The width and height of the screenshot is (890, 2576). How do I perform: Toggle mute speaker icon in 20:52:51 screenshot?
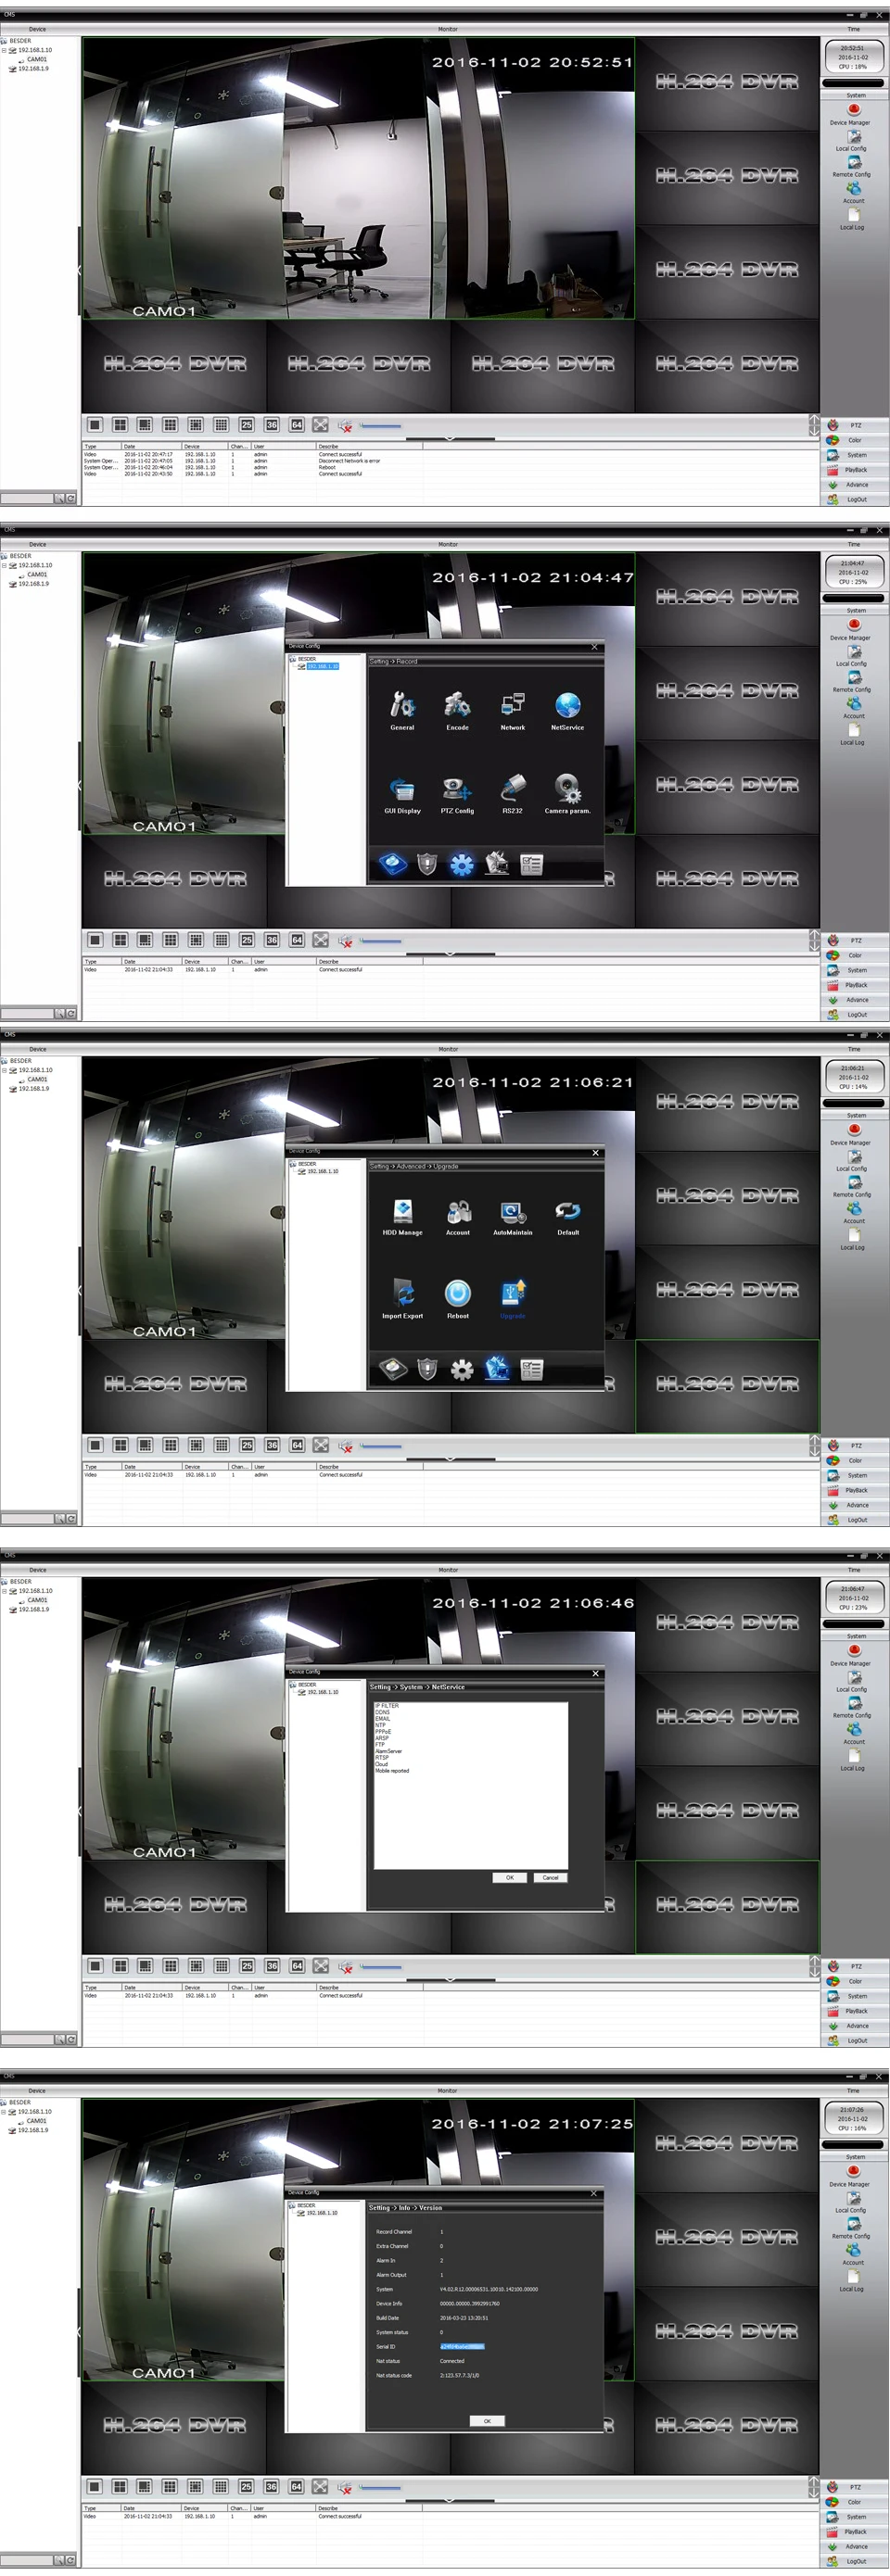pyautogui.click(x=345, y=426)
